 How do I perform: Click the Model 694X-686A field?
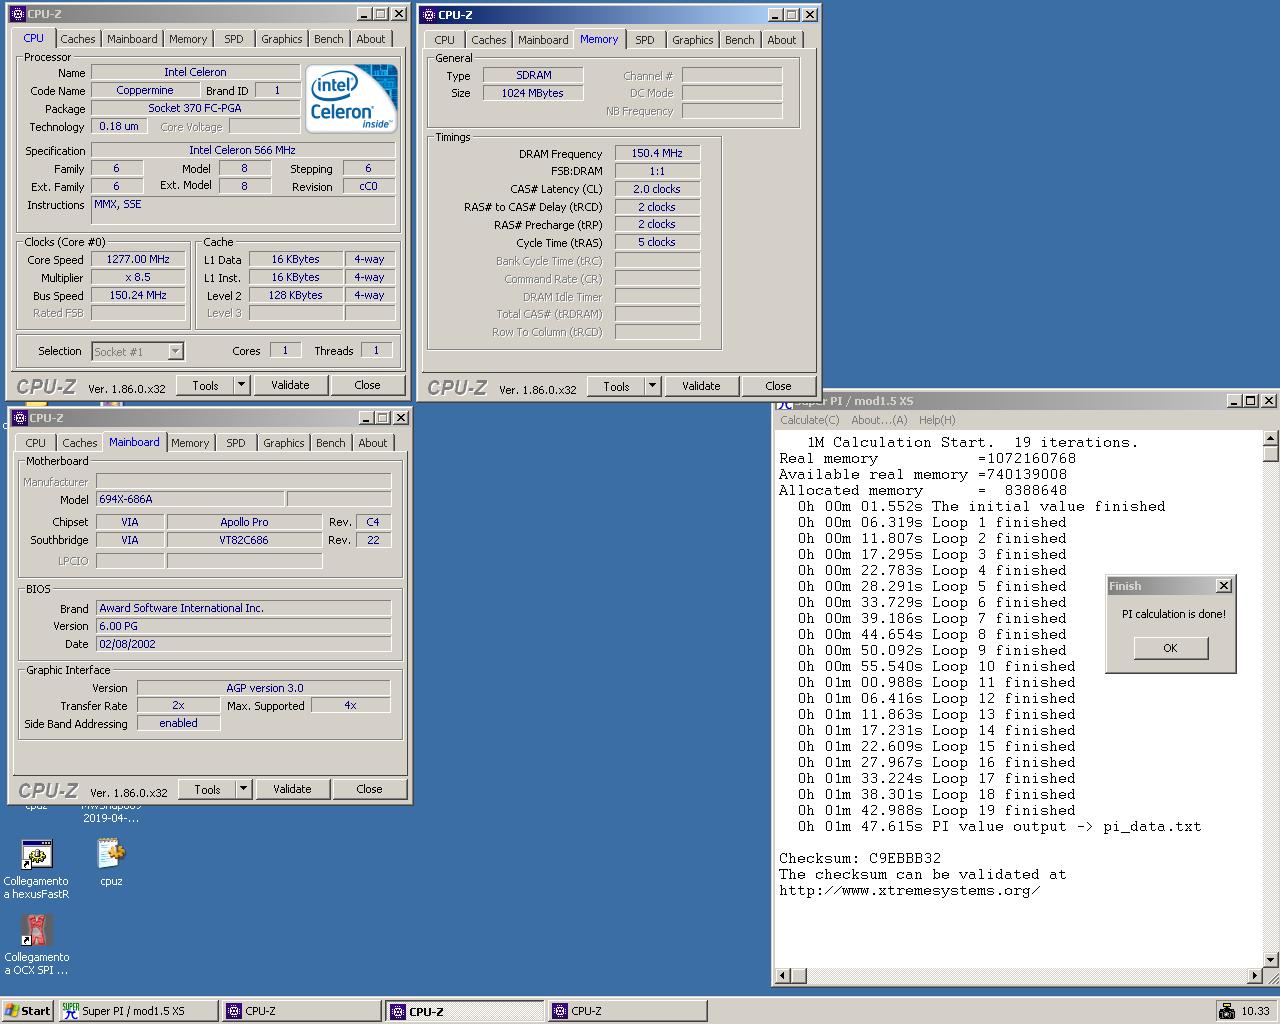189,499
